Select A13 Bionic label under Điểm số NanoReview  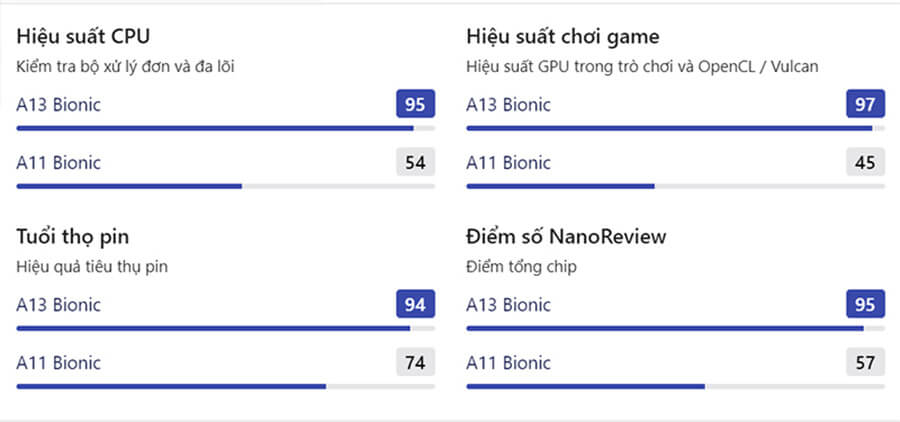[508, 304]
